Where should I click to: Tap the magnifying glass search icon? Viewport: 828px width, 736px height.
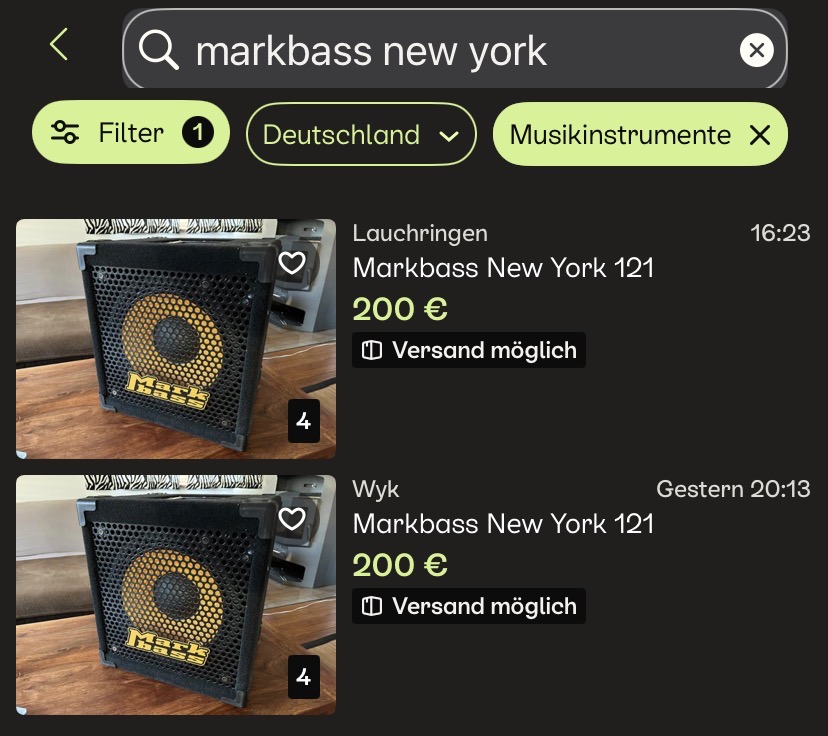tap(158, 50)
